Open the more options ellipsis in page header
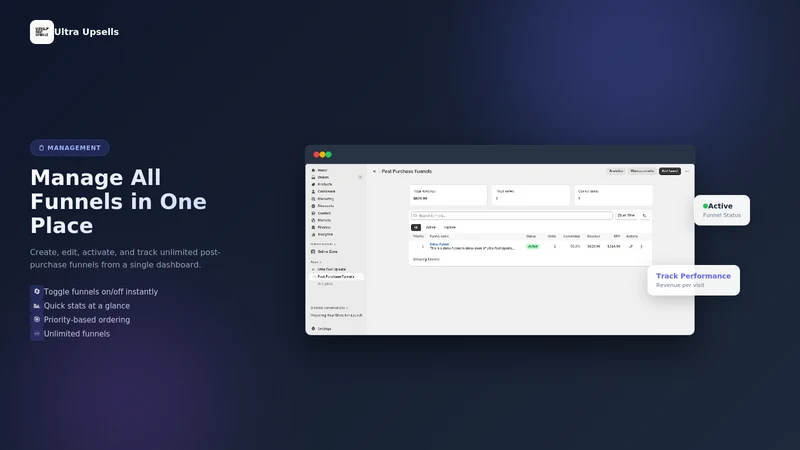The width and height of the screenshot is (800, 450). point(687,171)
